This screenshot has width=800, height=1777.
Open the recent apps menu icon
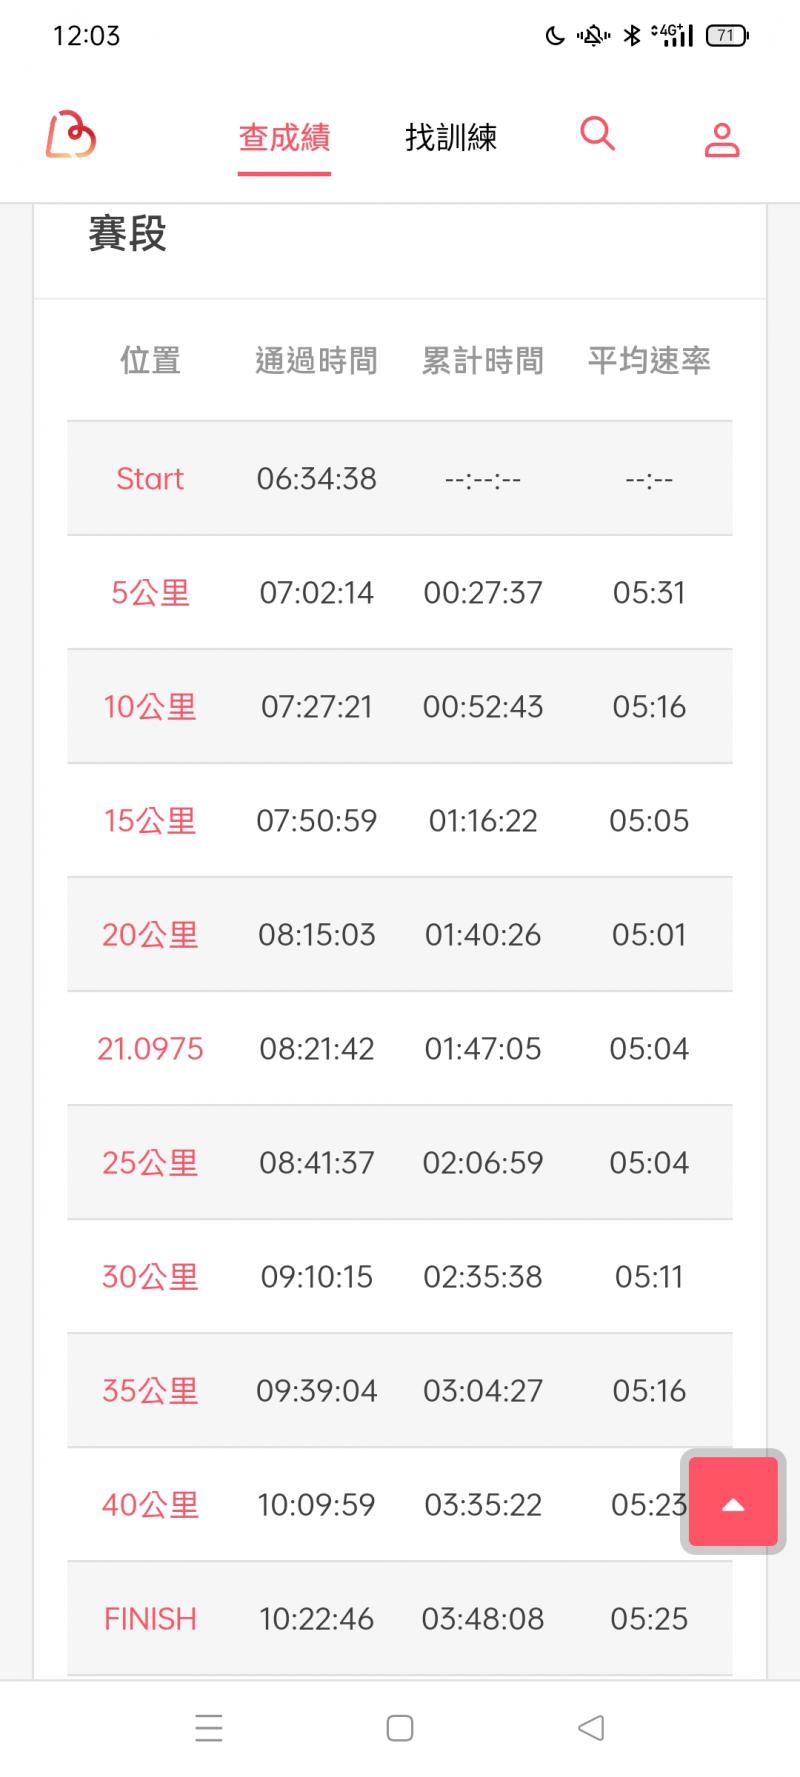(209, 1727)
